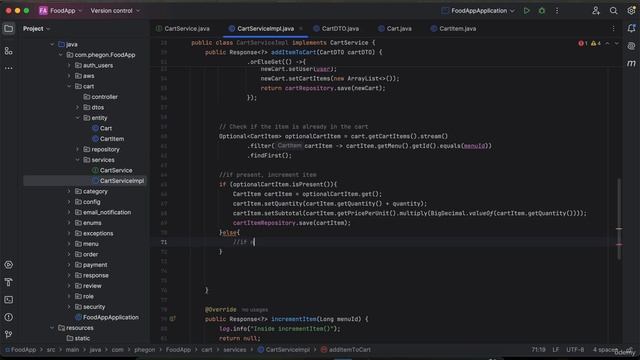Open the Maven tool window icon
Viewport: 640px width, 360px height.
click(x=631, y=63)
